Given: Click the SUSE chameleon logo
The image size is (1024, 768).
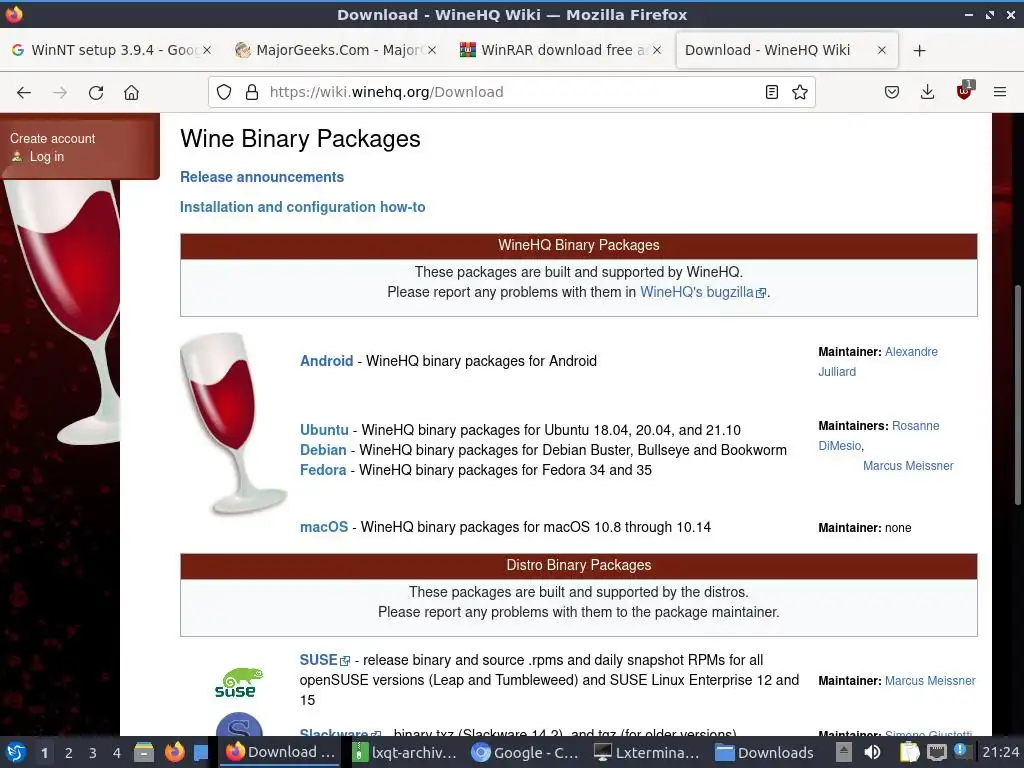Looking at the screenshot, I should click(x=239, y=682).
